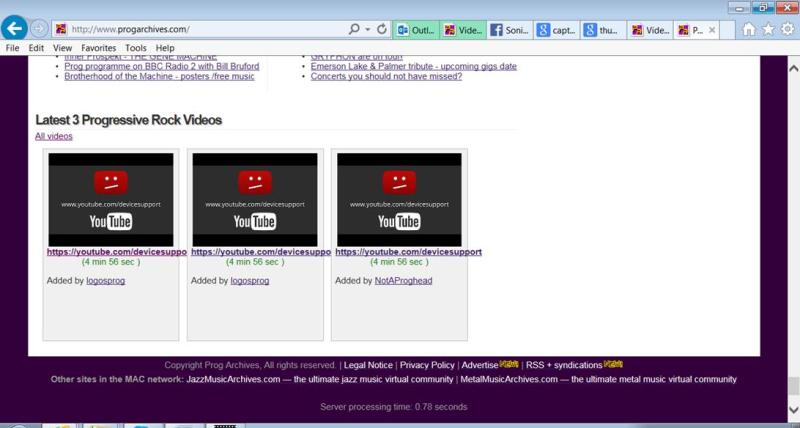The image size is (800, 428).
Task: Open the Tools gear icon
Action: (x=788, y=30)
